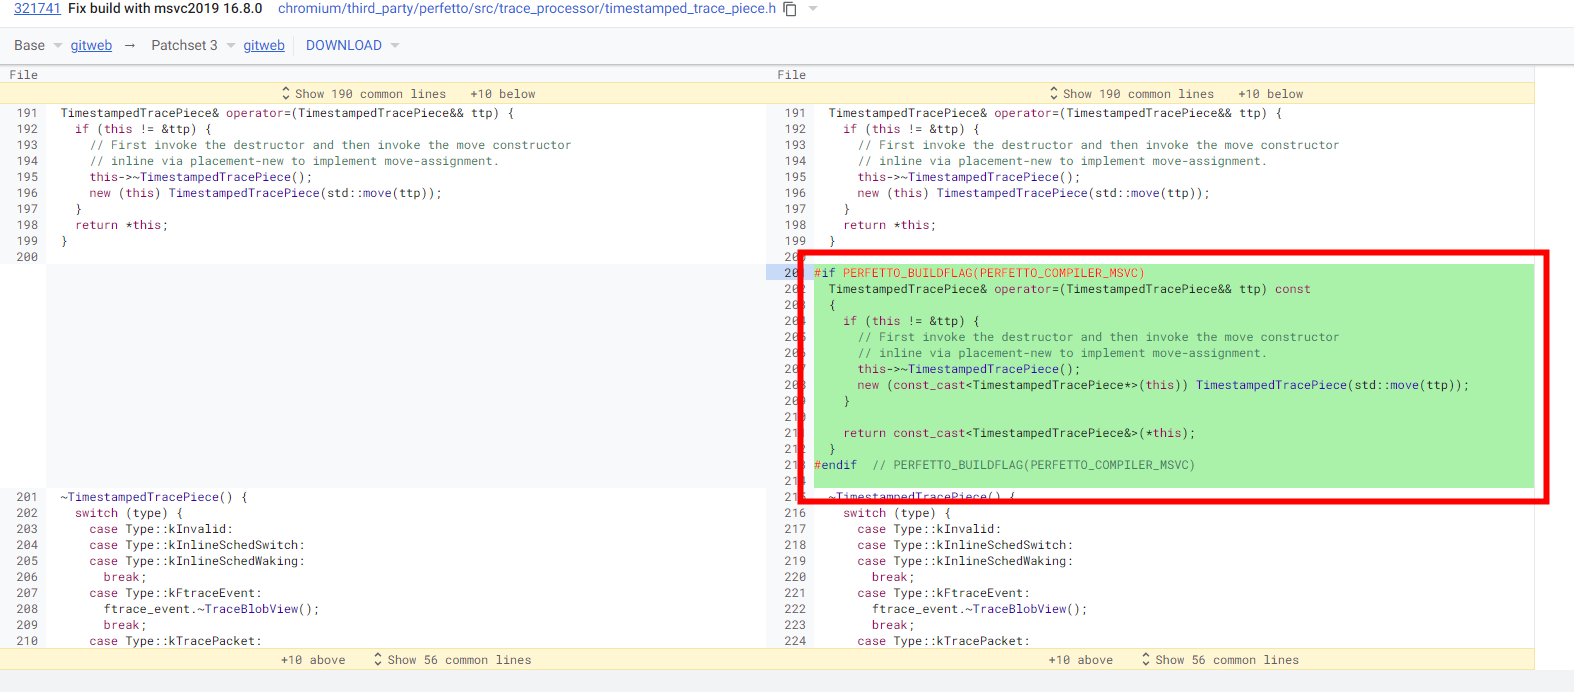The width and height of the screenshot is (1574, 692).
Task: Show +10 below on the right pane
Action: pos(1271,94)
